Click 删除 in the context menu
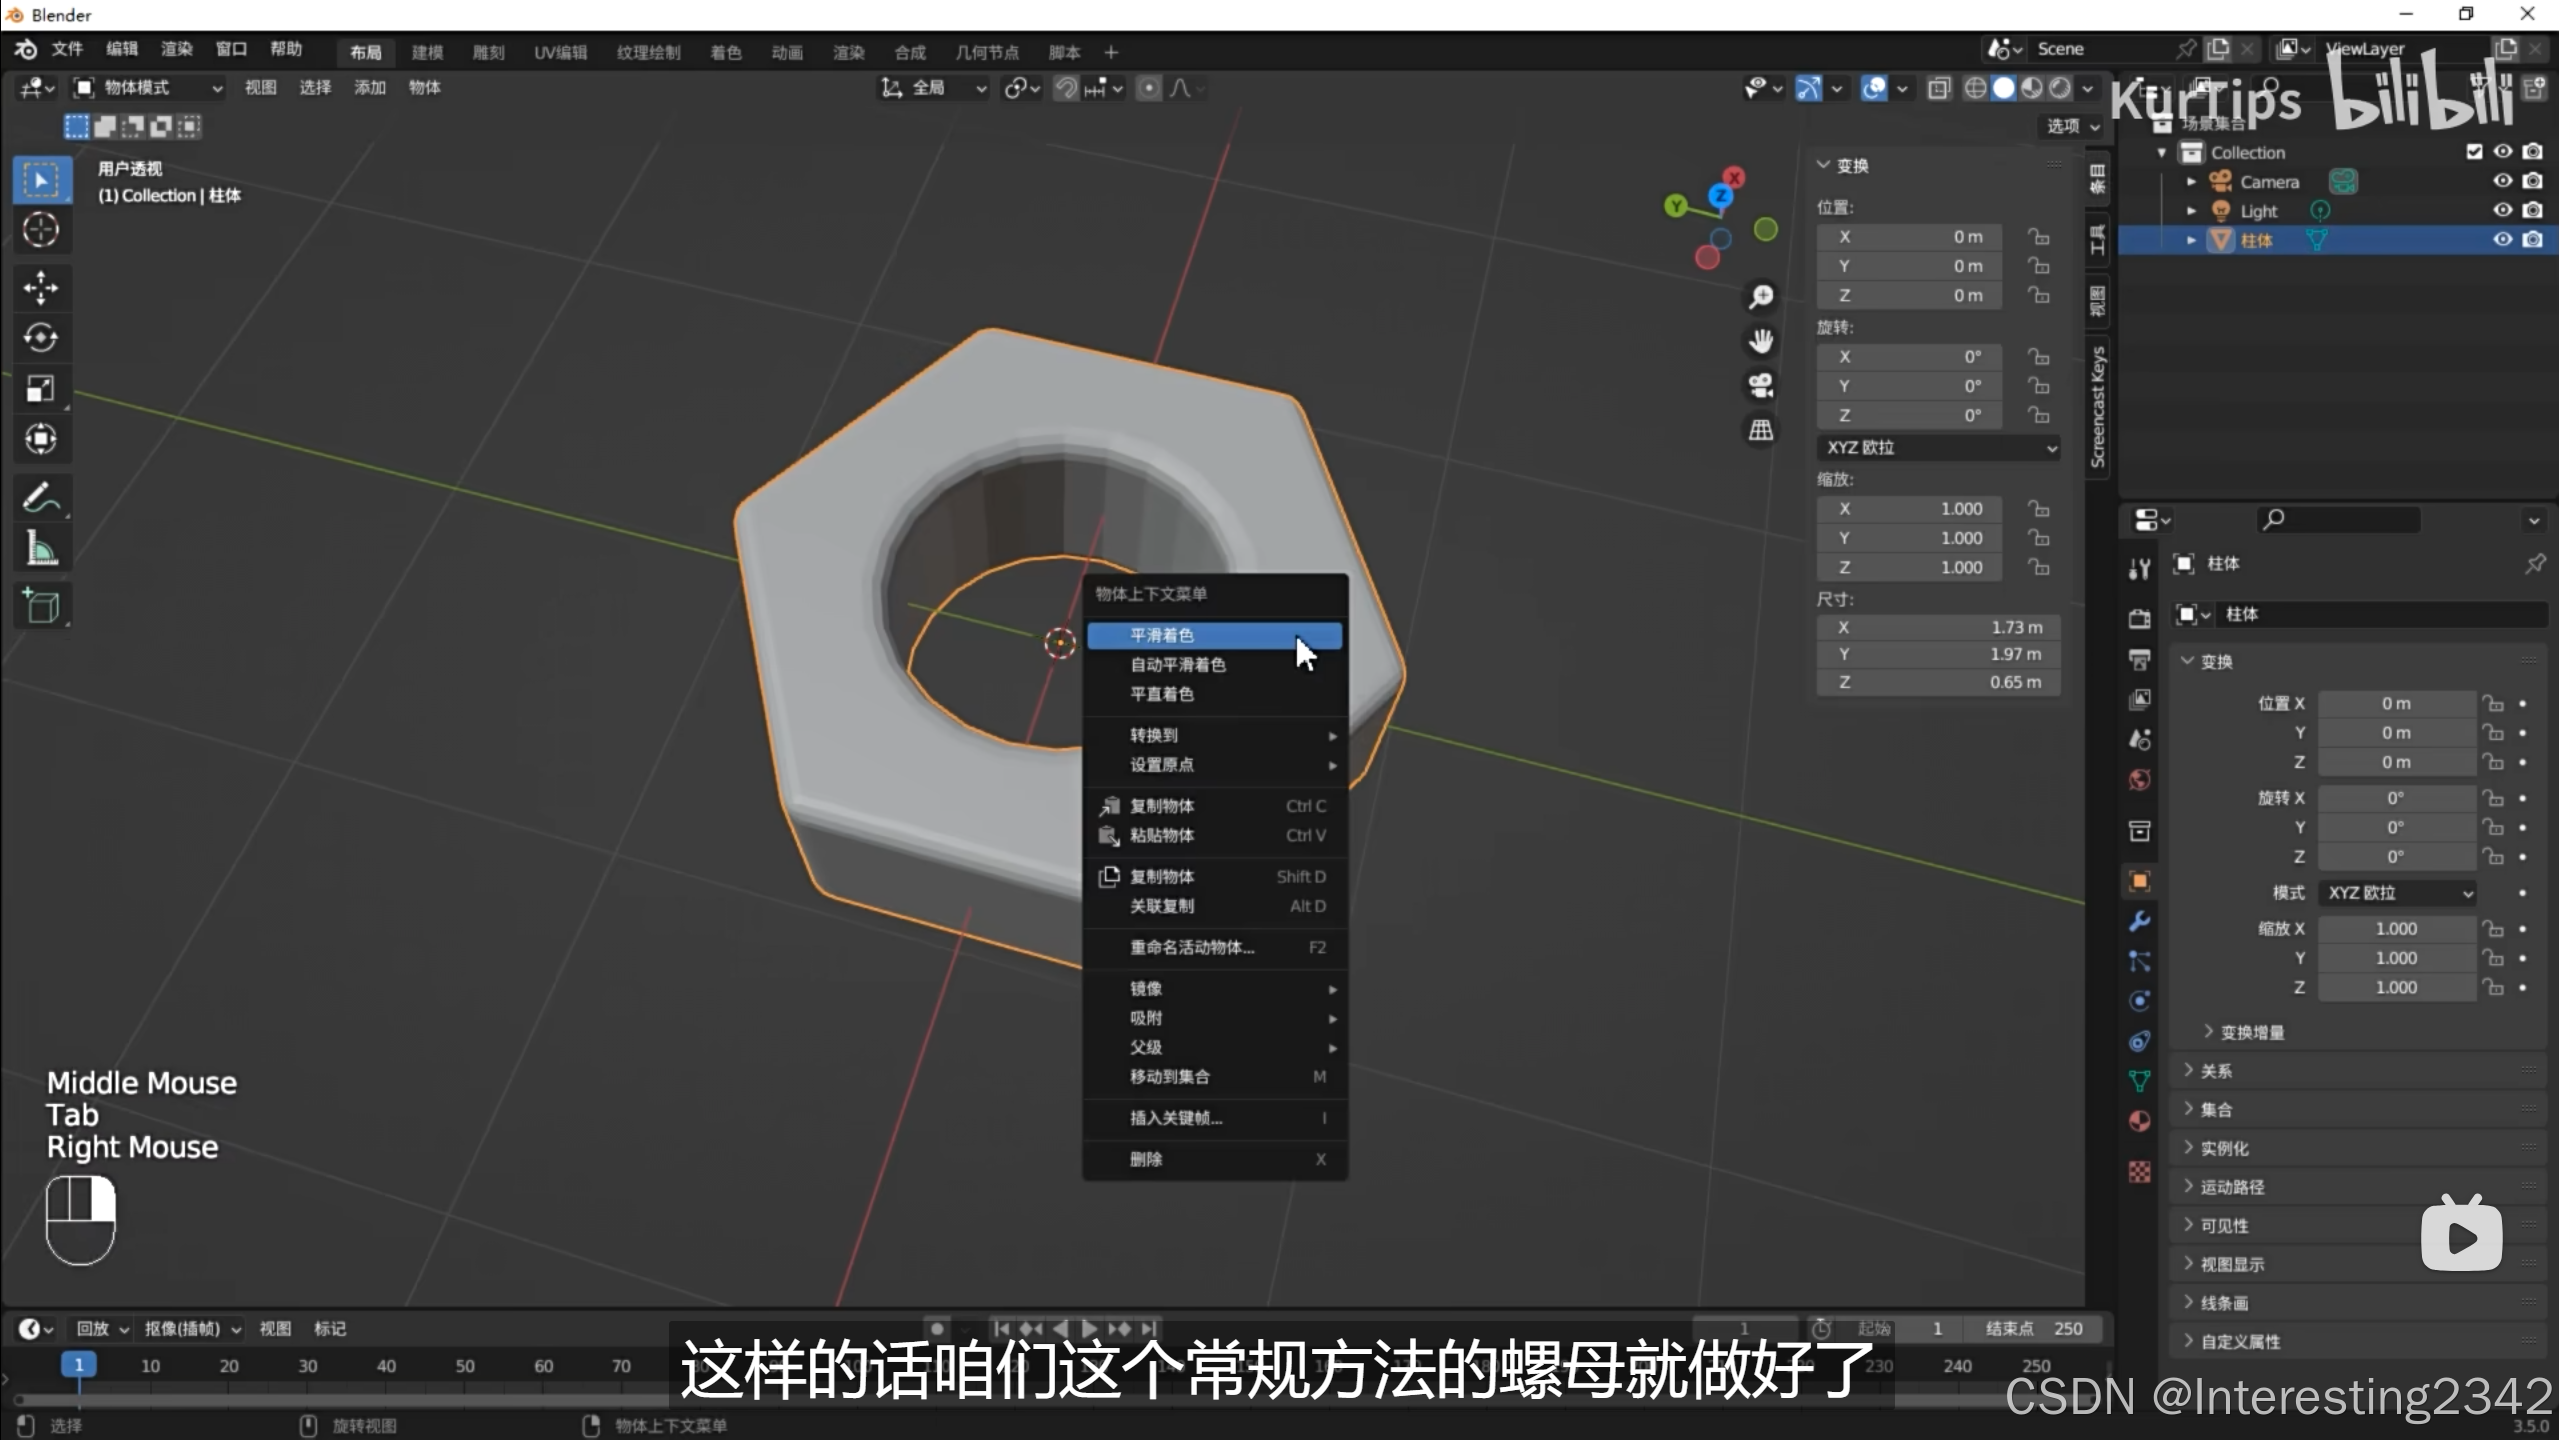This screenshot has width=2559, height=1440. (1147, 1159)
